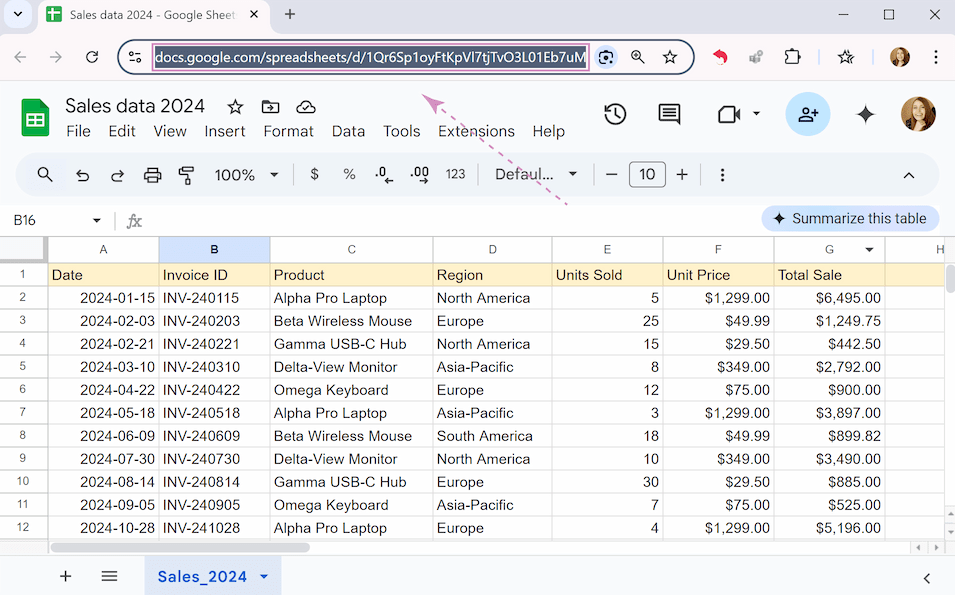This screenshot has width=955, height=595.
Task: Open the Tools menu
Action: [x=401, y=132]
